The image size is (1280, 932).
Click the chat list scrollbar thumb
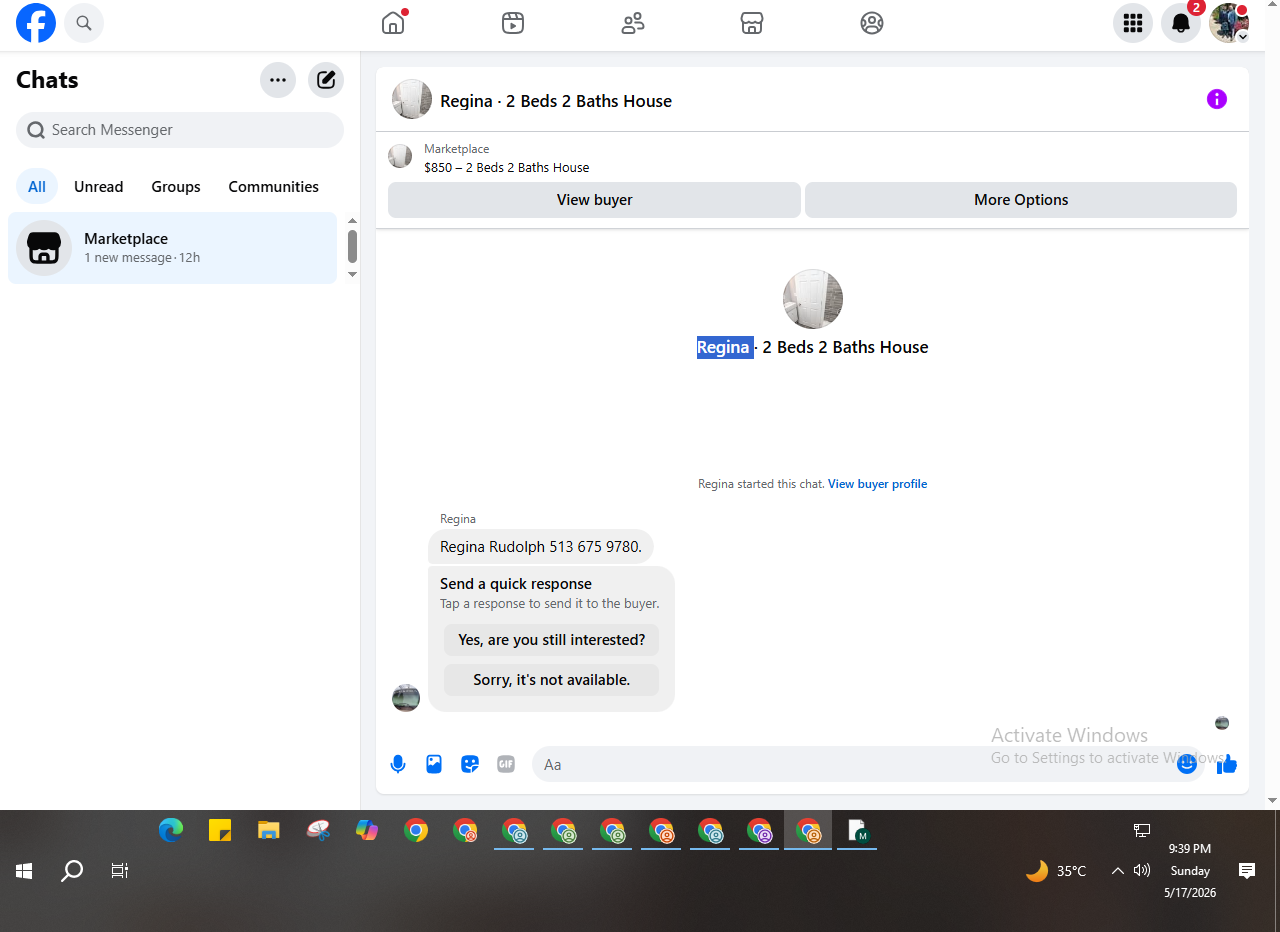pyautogui.click(x=352, y=246)
